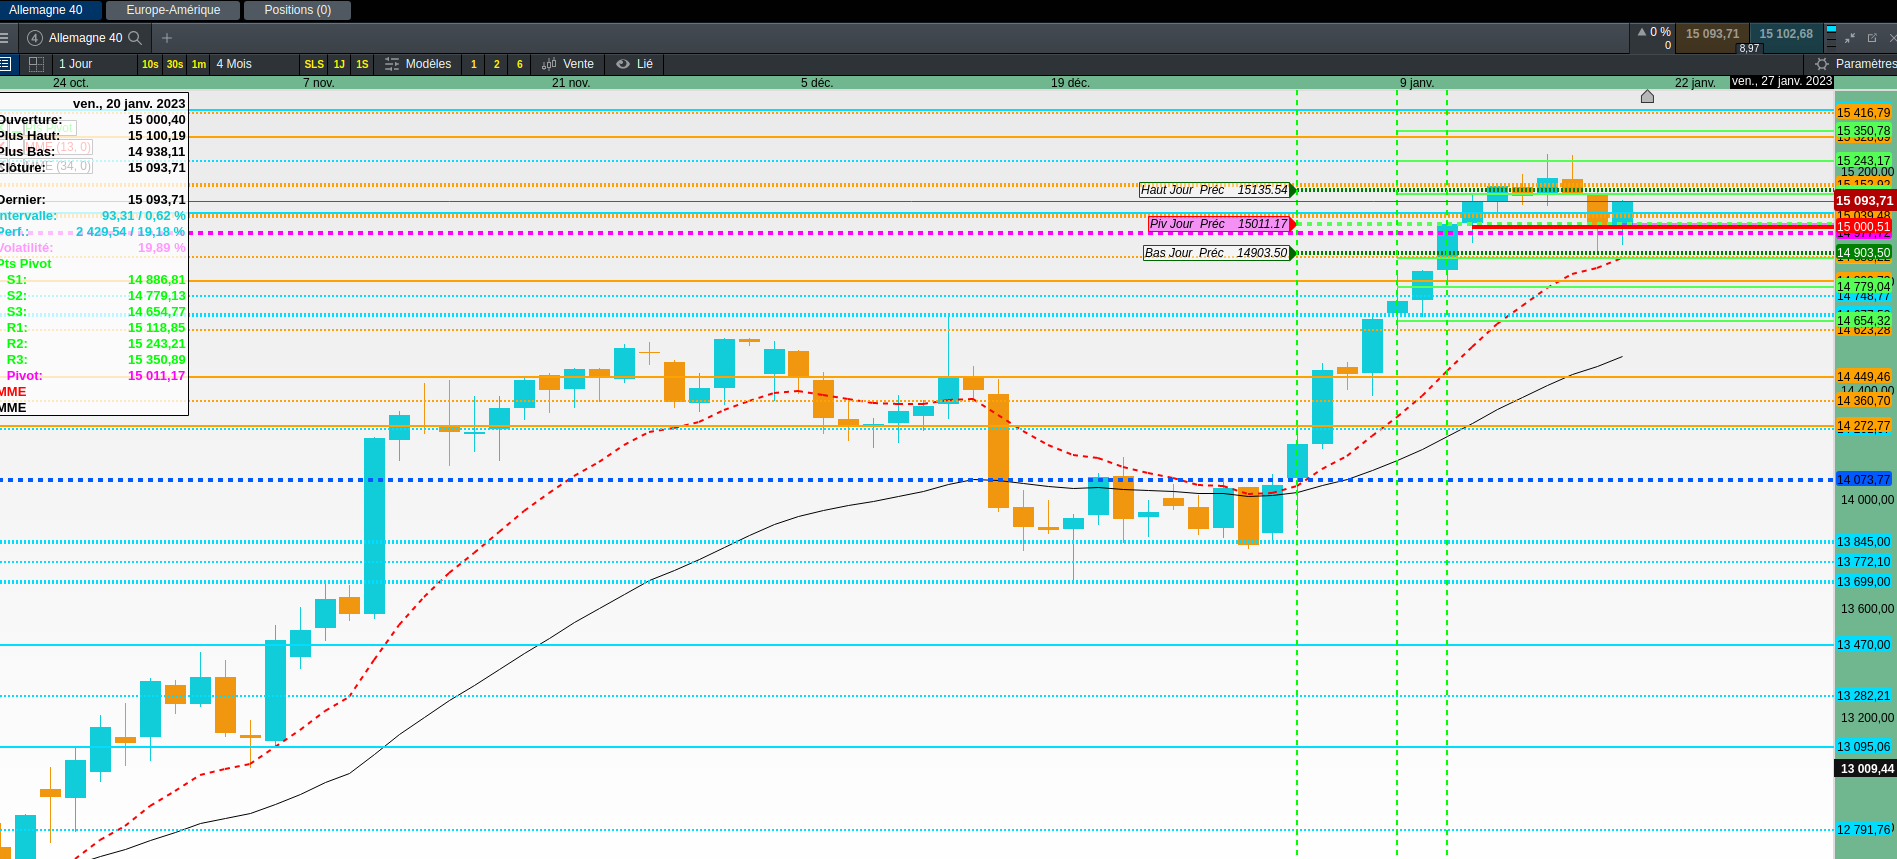Collapse chart with the inward arrows icon

pyautogui.click(x=1850, y=38)
